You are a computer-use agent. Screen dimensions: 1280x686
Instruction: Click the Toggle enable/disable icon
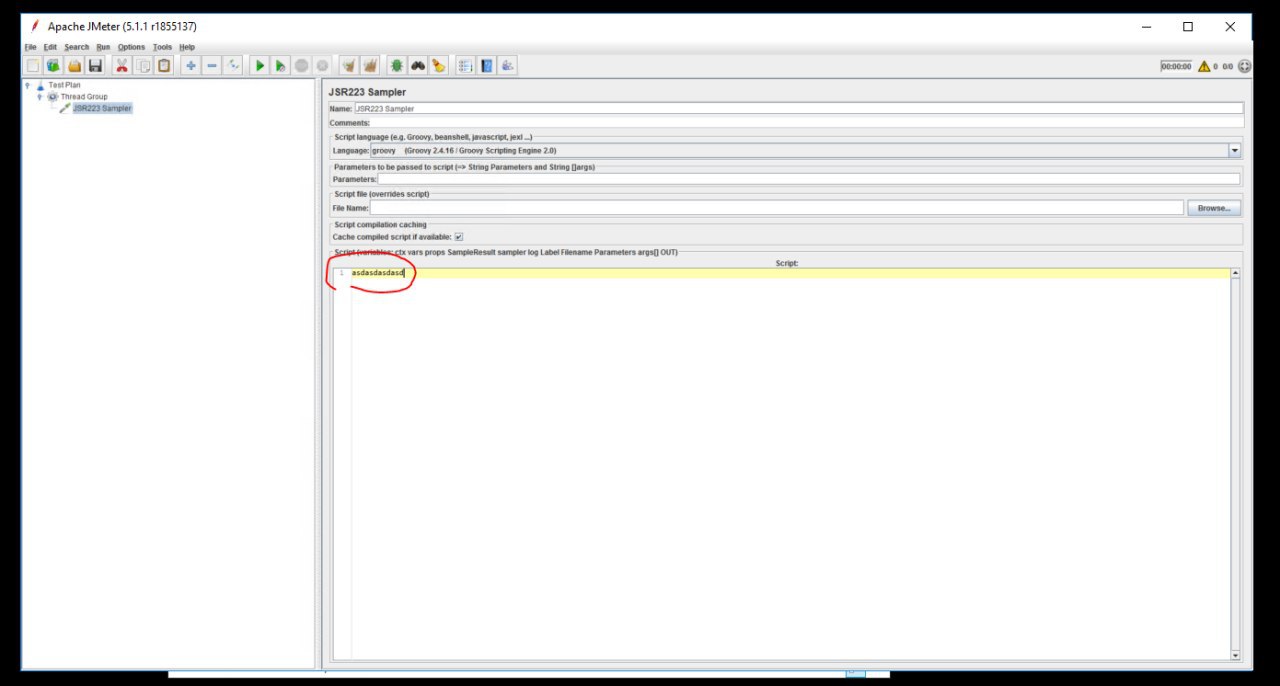point(233,66)
